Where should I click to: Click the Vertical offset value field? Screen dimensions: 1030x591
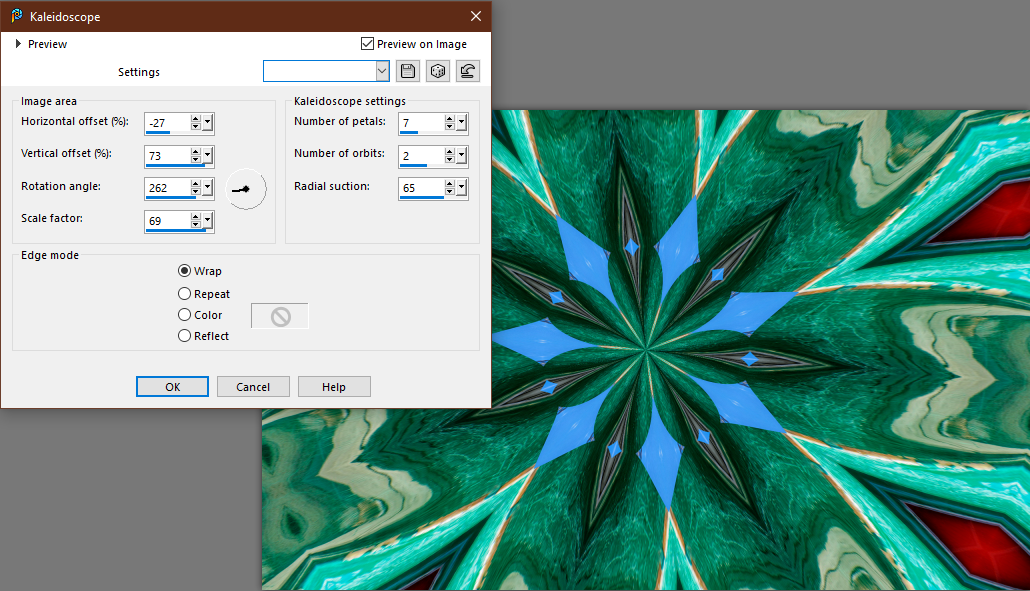tap(168, 156)
